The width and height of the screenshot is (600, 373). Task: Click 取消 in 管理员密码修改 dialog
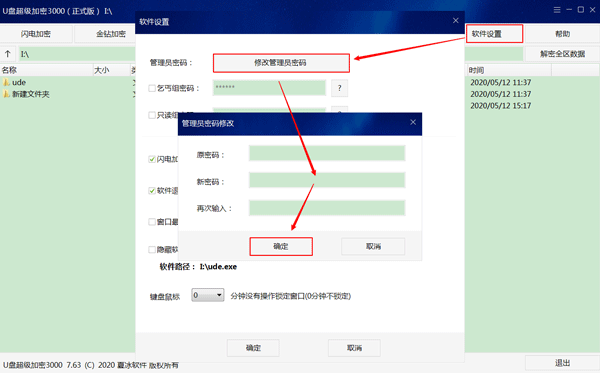pyautogui.click(x=373, y=246)
